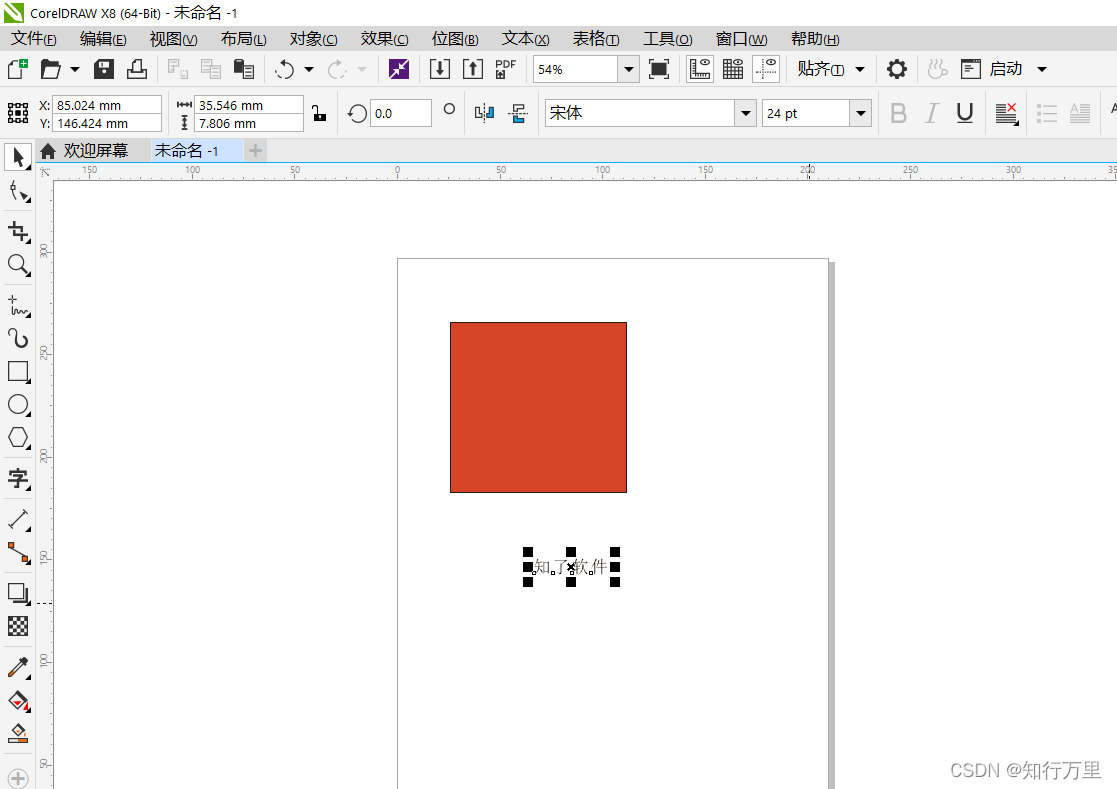The width and height of the screenshot is (1117, 789).
Task: Click the Search Content icon
Action: [x=399, y=69]
